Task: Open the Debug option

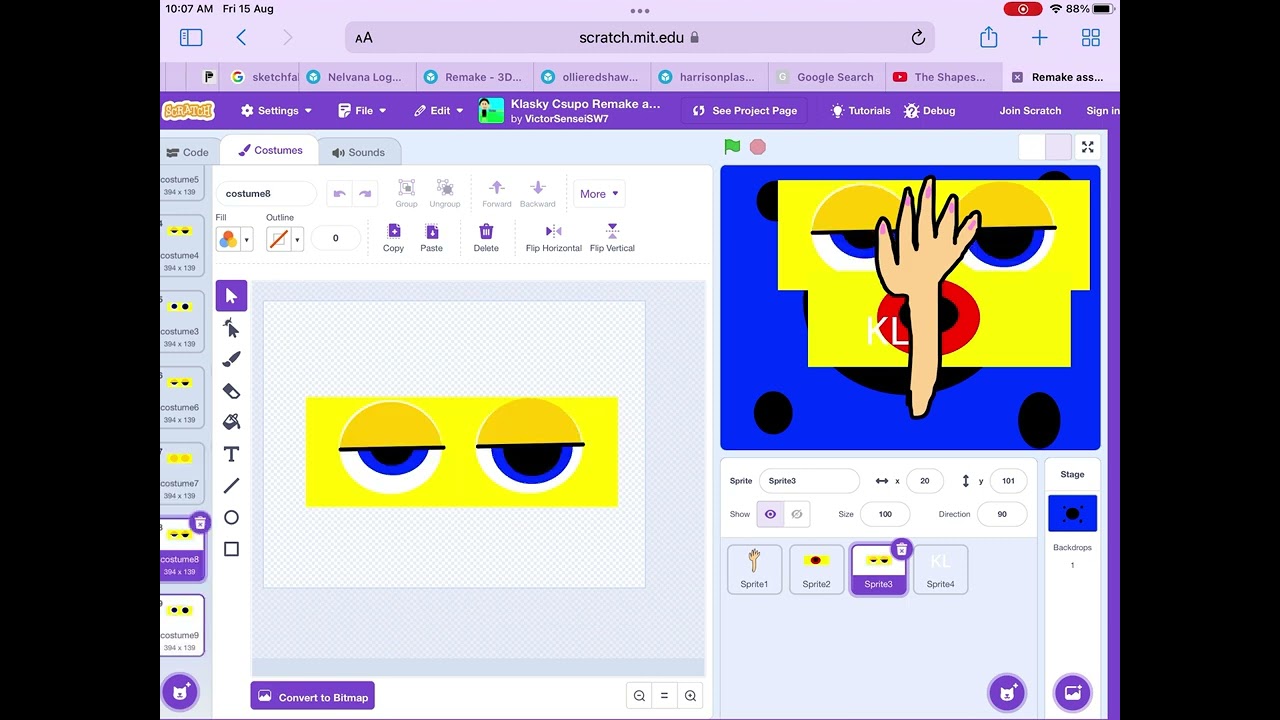Action: [929, 111]
